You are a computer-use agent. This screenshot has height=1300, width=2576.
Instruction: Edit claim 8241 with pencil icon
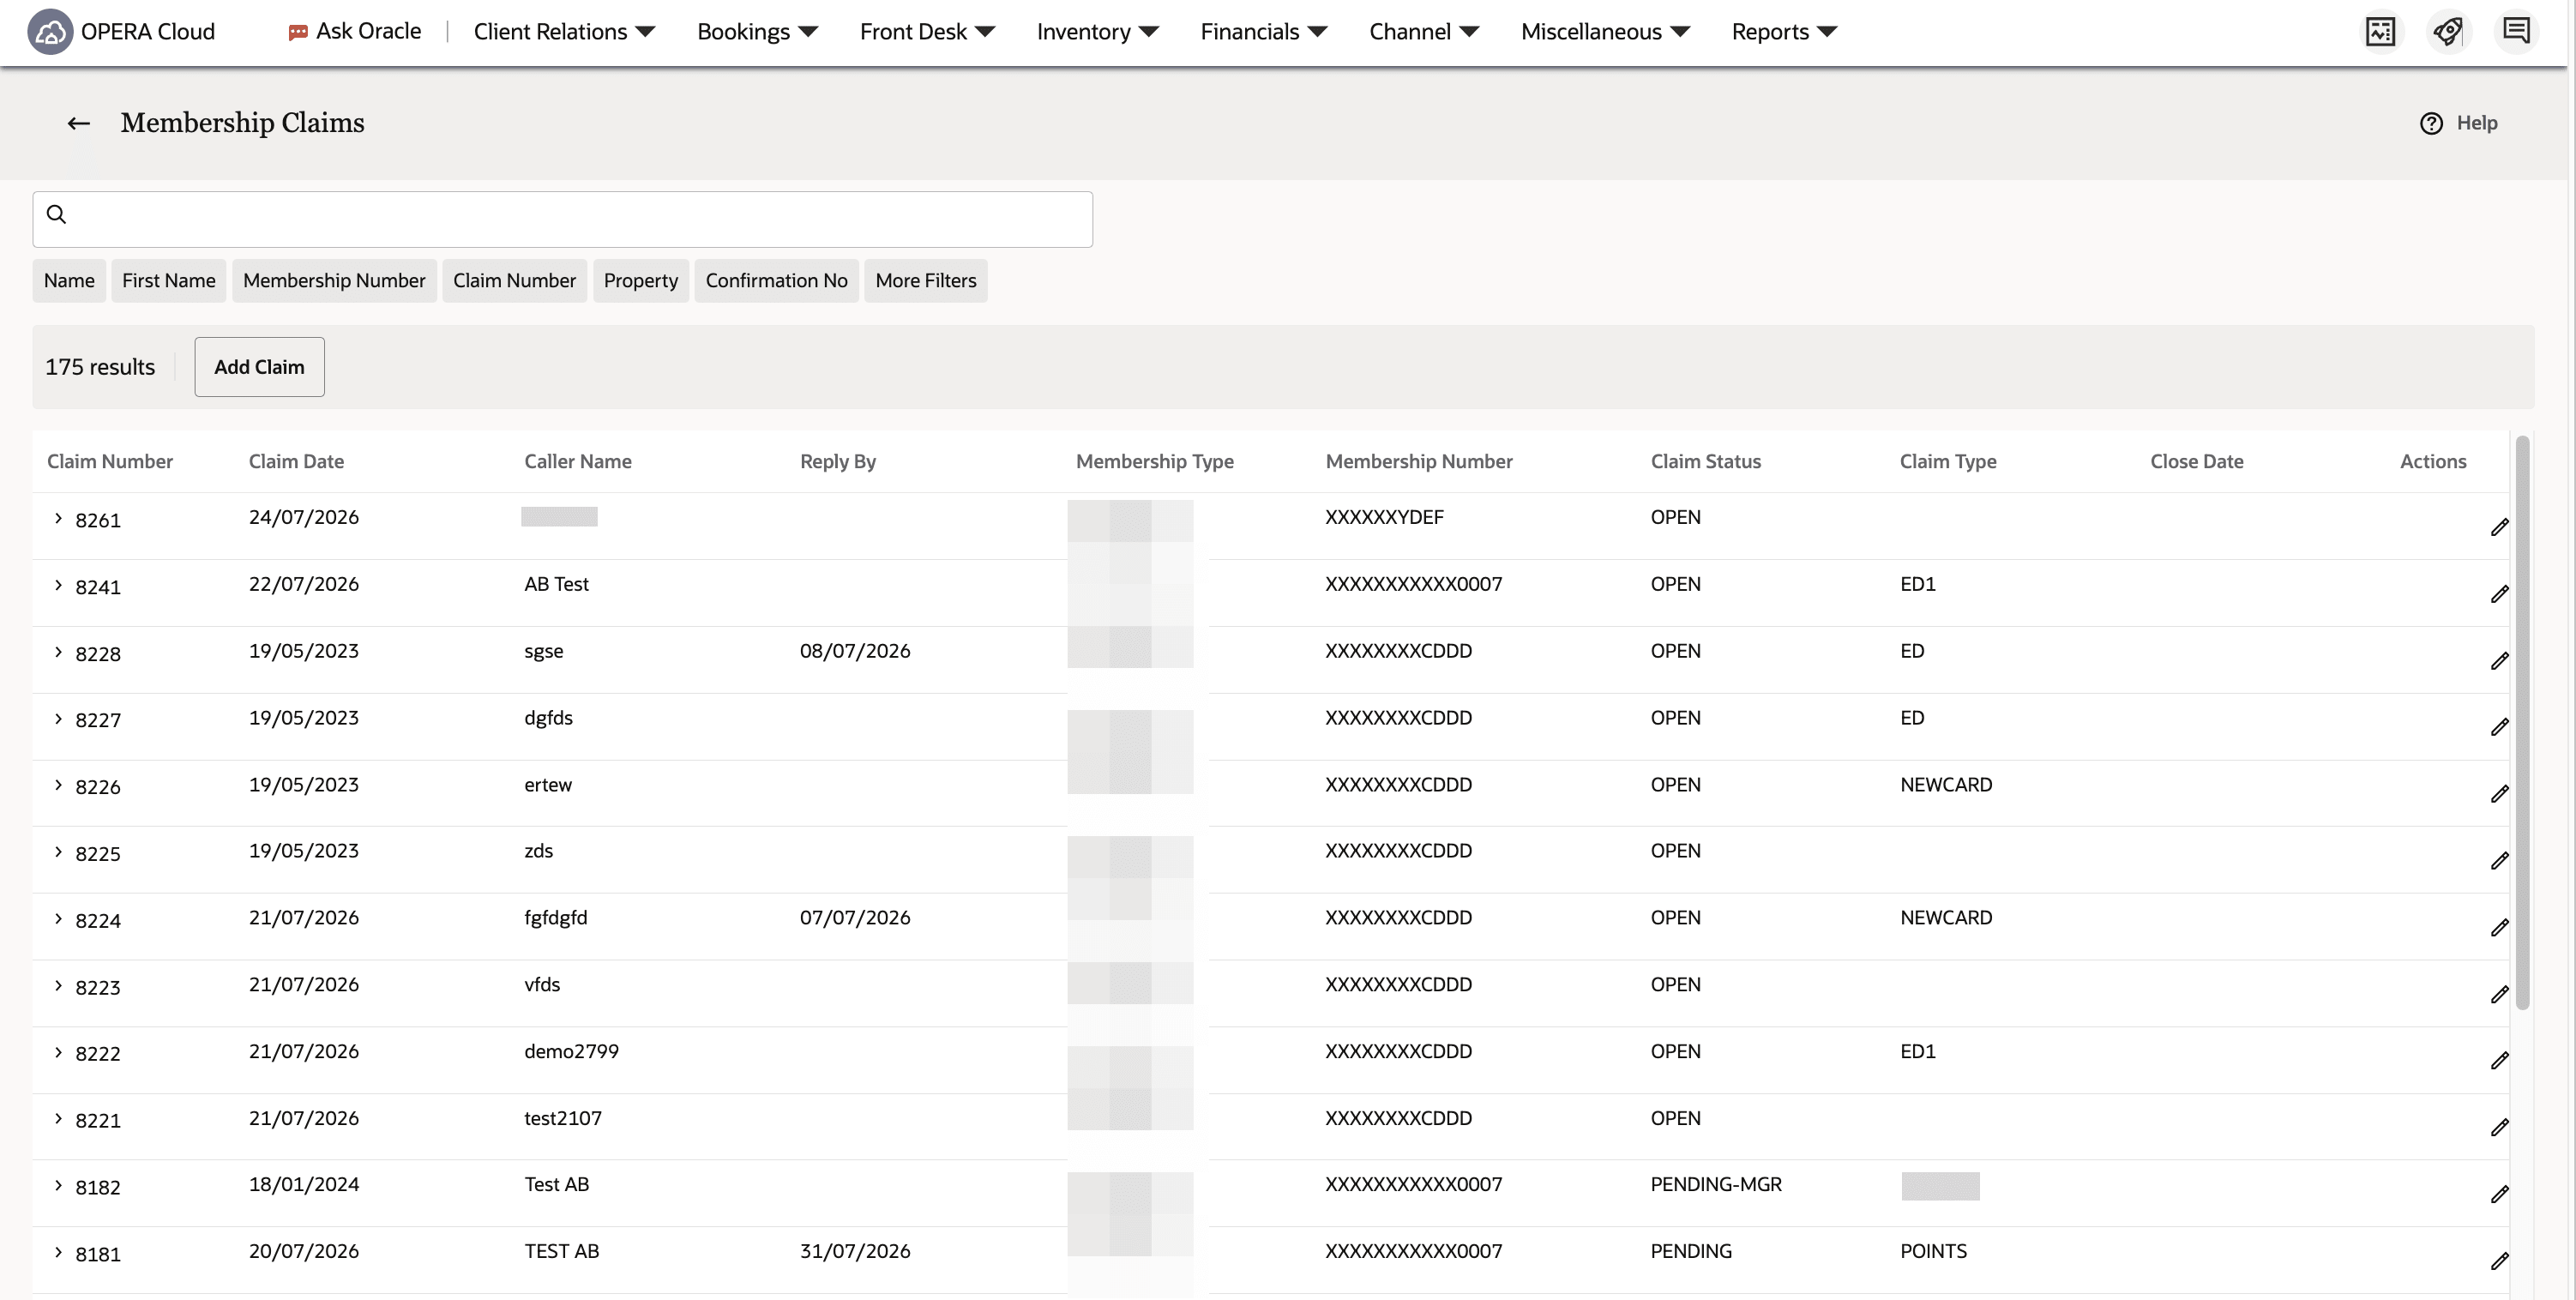[x=2499, y=594]
